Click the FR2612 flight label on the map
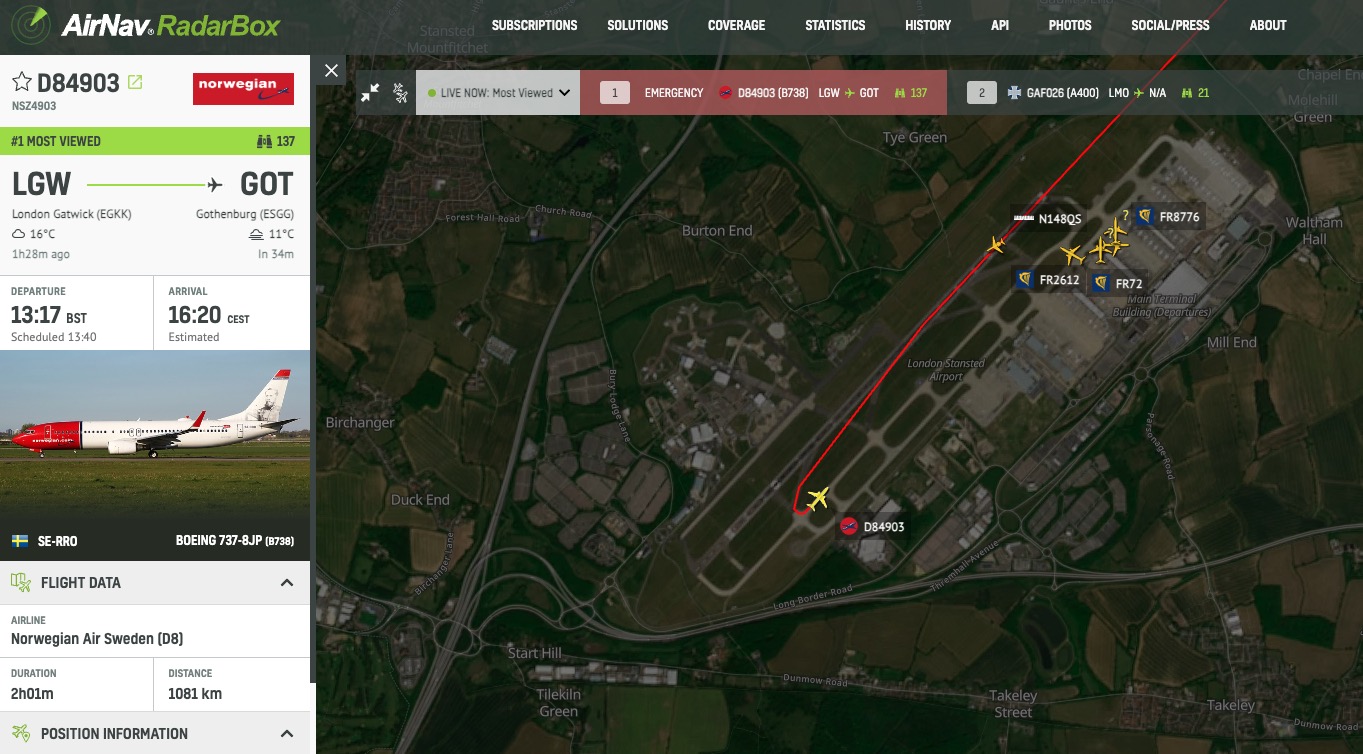 coord(1060,280)
